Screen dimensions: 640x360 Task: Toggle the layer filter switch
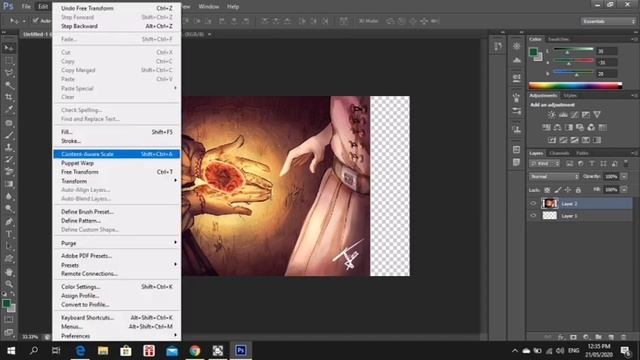coord(626,164)
